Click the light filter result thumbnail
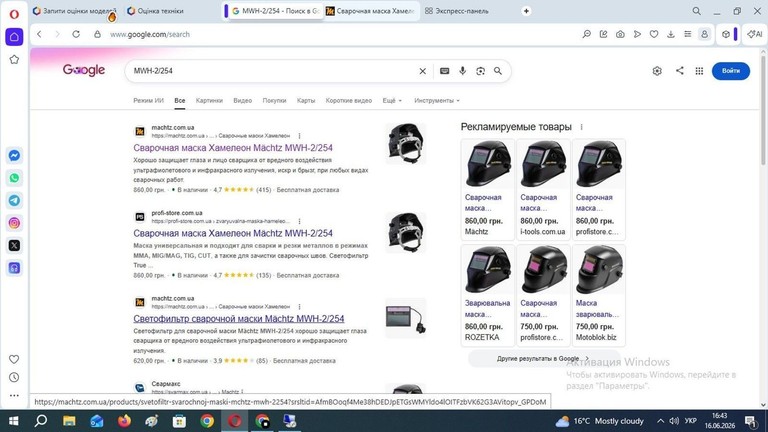Viewport: 768px width, 432px height. [x=405, y=318]
